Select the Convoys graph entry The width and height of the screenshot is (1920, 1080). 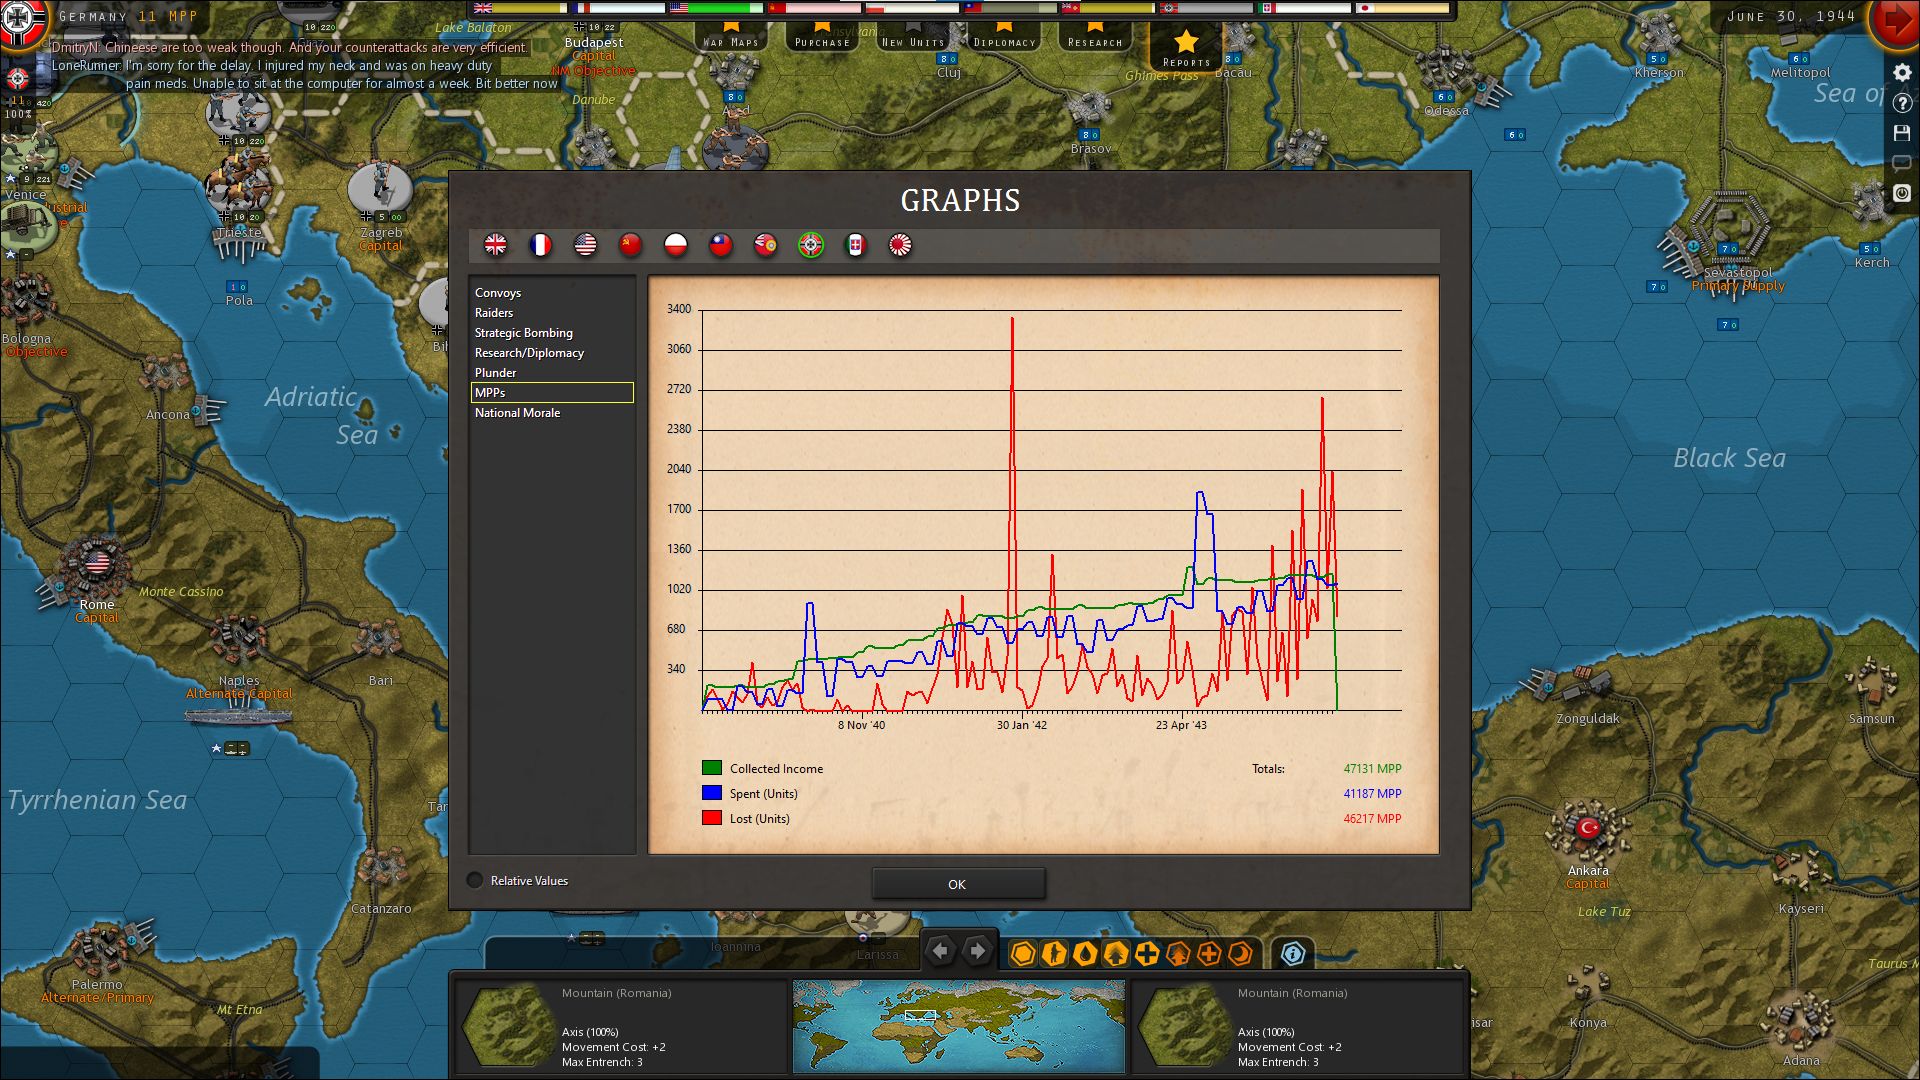point(498,293)
